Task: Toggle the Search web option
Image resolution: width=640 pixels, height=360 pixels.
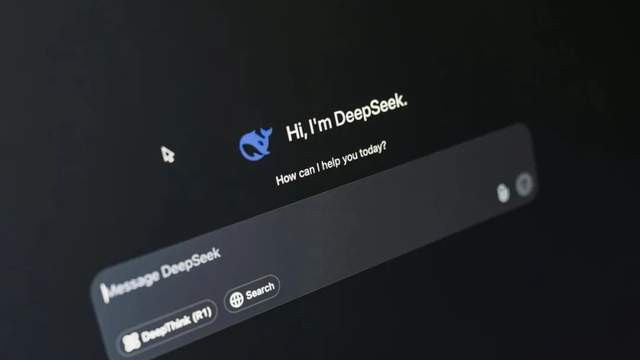Action: click(253, 294)
